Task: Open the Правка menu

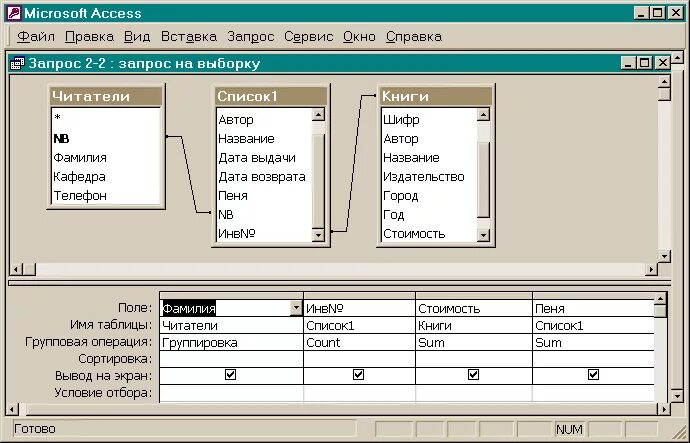Action: click(89, 37)
